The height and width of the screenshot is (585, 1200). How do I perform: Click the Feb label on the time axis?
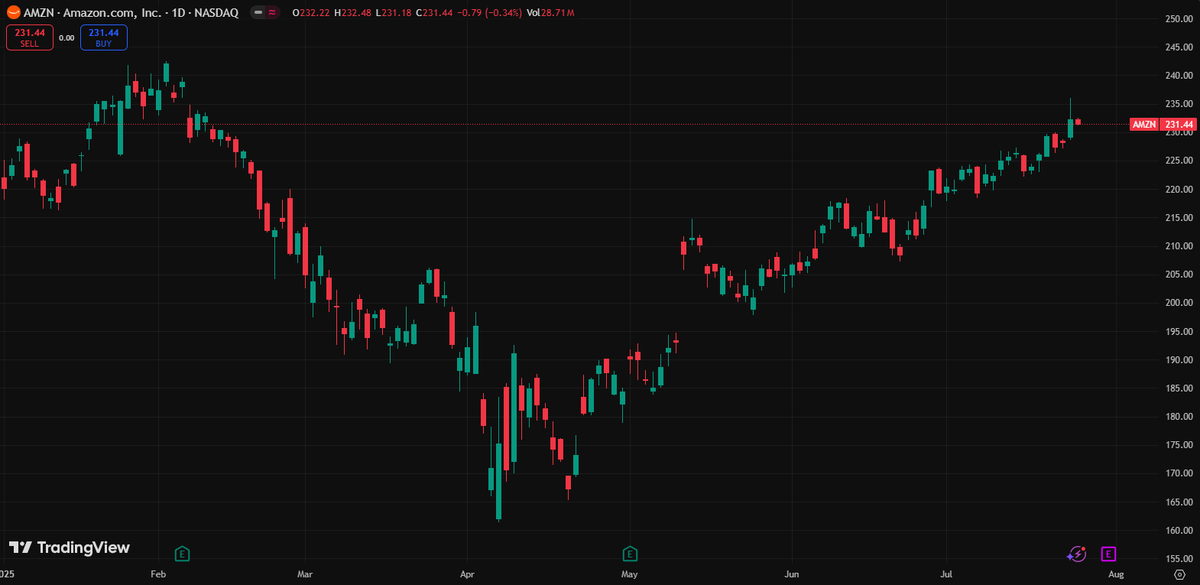(x=157, y=575)
